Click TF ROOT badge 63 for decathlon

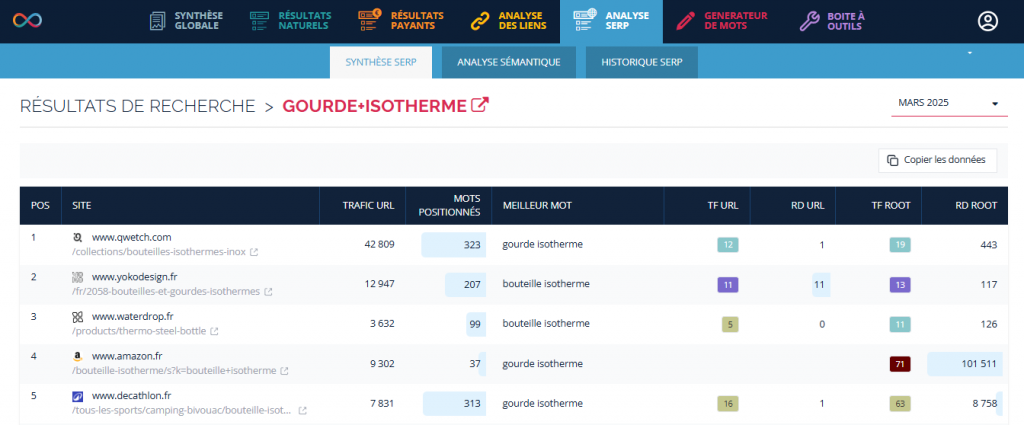tap(900, 404)
